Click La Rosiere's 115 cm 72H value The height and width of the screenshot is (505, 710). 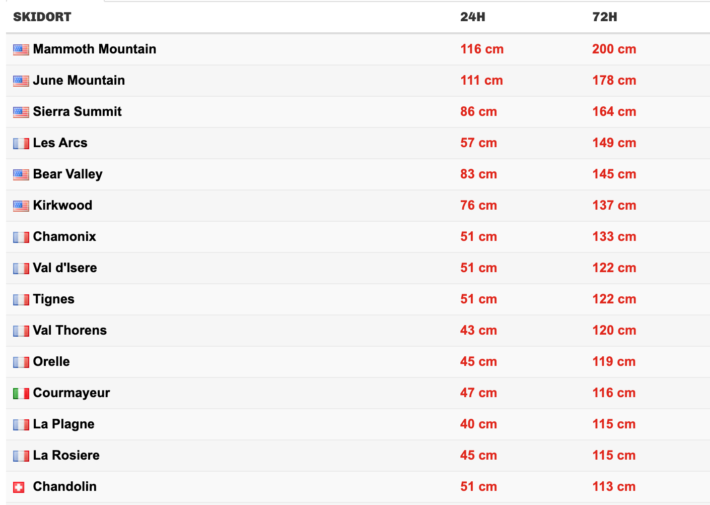tap(613, 455)
